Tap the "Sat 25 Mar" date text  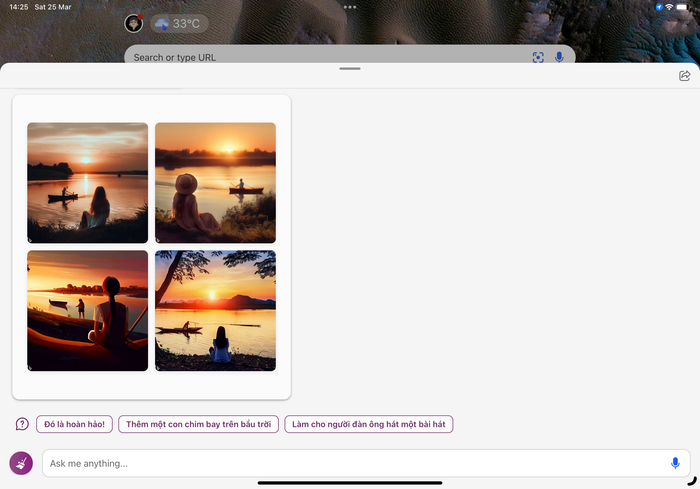(53, 7)
